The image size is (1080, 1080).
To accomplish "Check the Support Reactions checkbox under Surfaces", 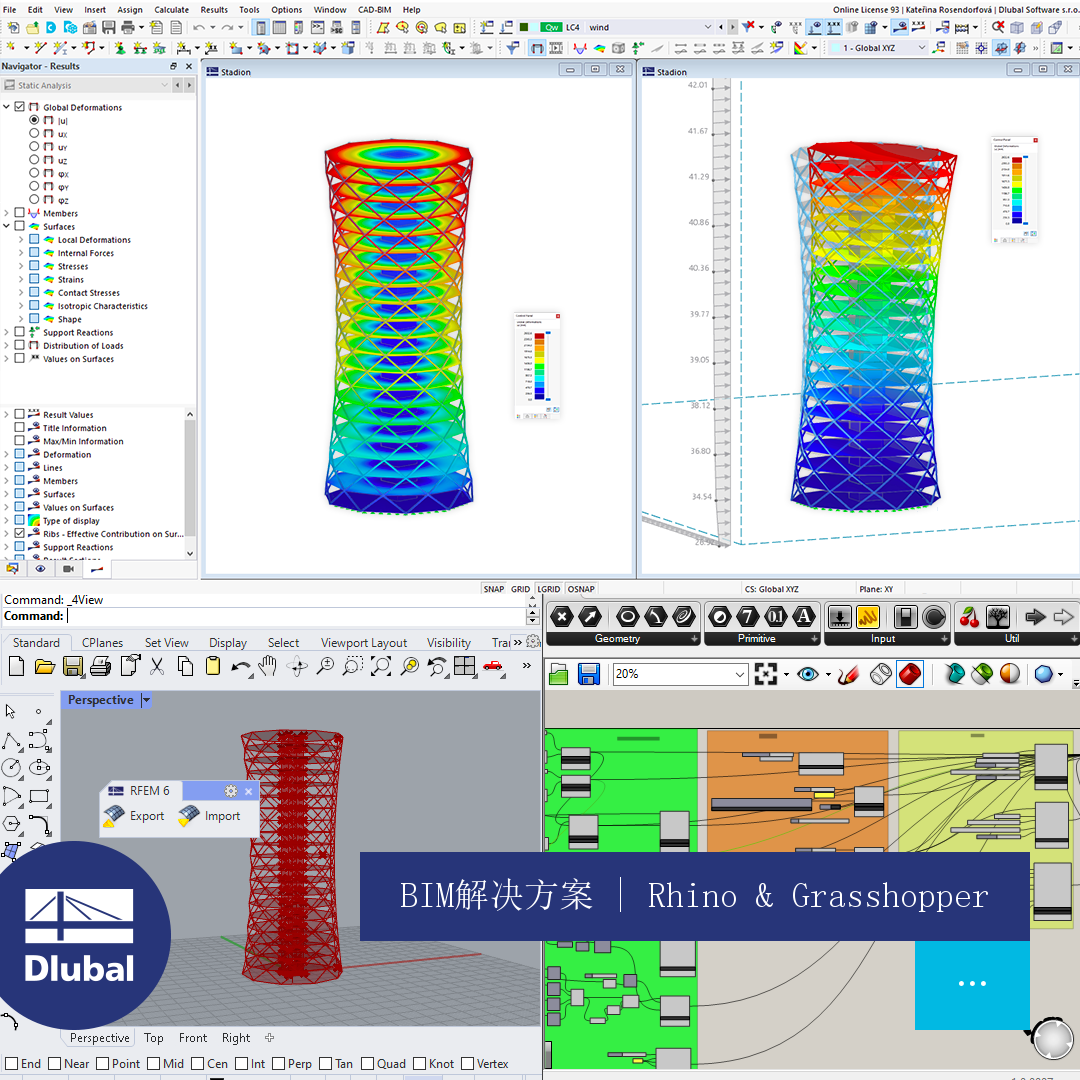I will tap(19, 332).
